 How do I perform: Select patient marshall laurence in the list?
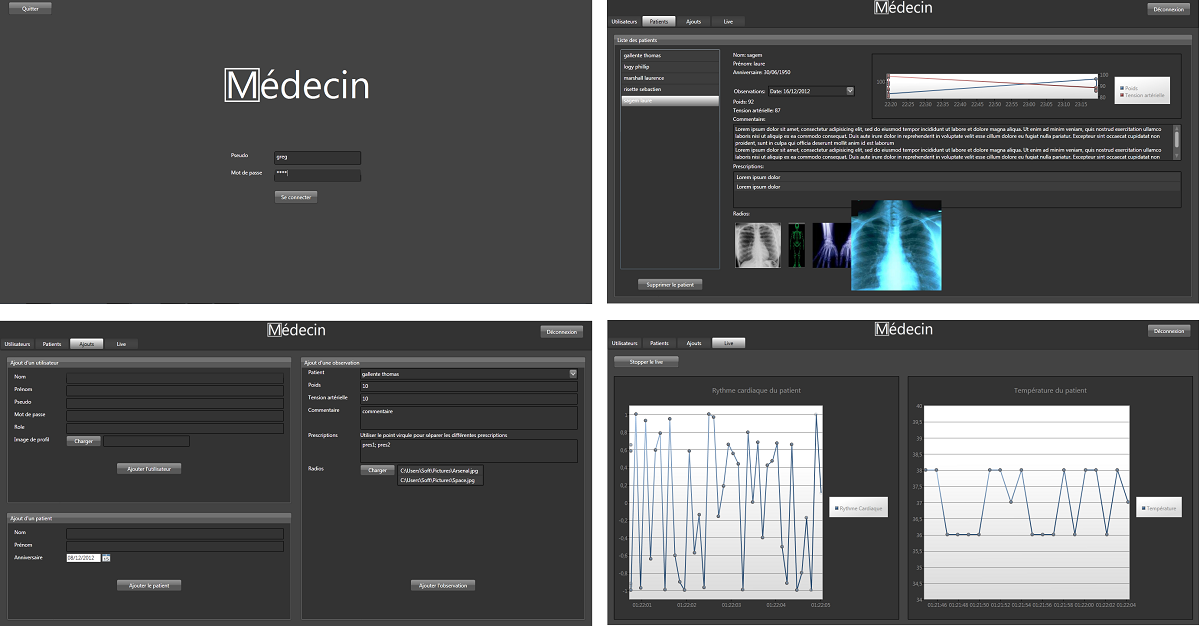click(670, 78)
